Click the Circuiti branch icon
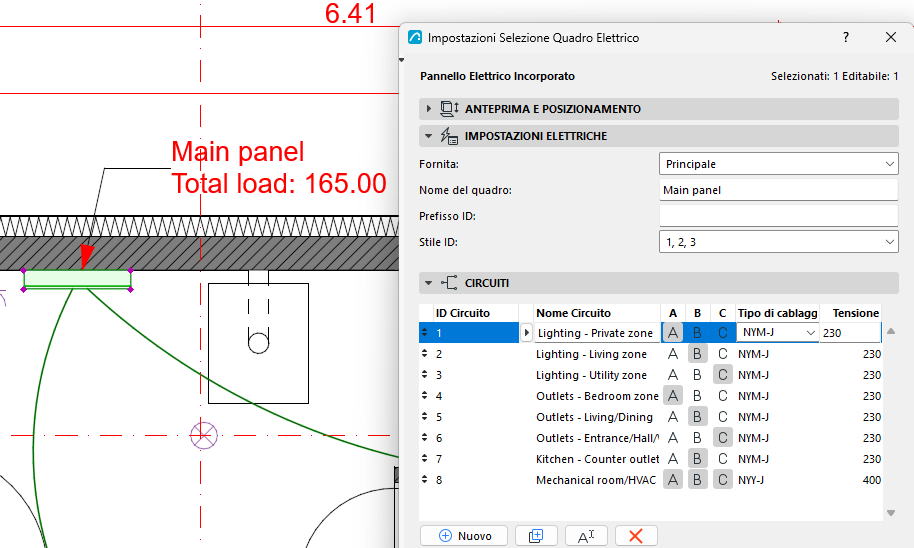Screen dimensions: 914x548 449,283
